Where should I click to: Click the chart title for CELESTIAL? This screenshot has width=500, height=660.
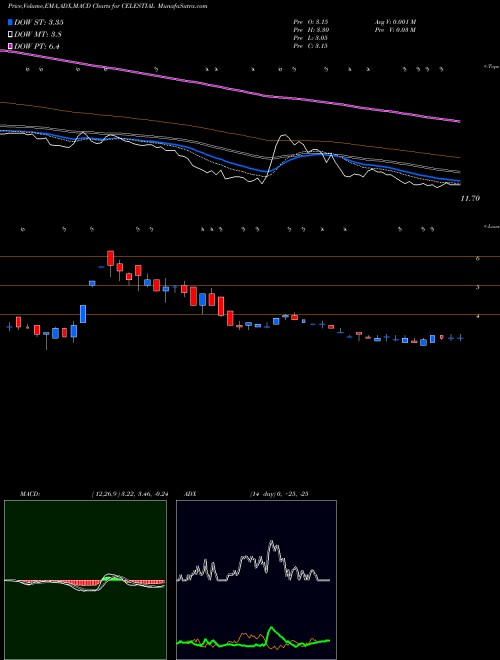108,6
